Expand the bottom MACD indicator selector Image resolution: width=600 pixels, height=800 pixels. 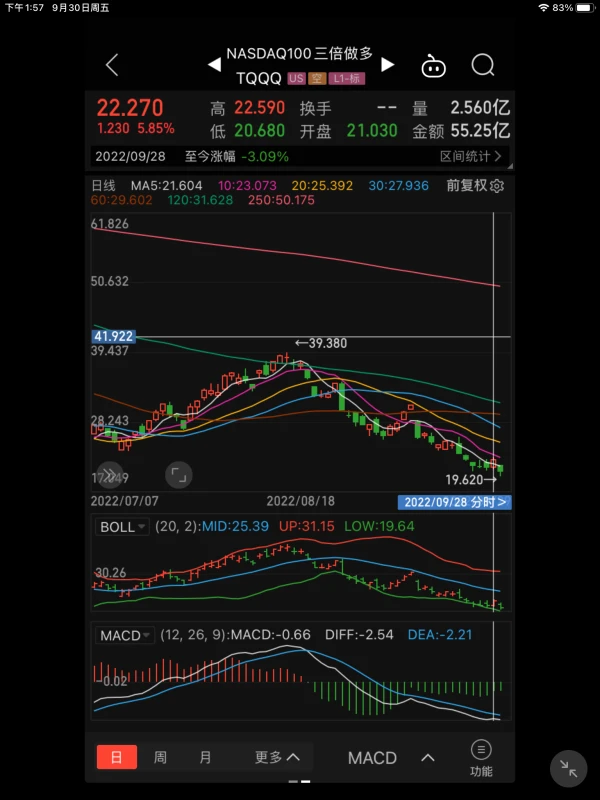point(391,758)
